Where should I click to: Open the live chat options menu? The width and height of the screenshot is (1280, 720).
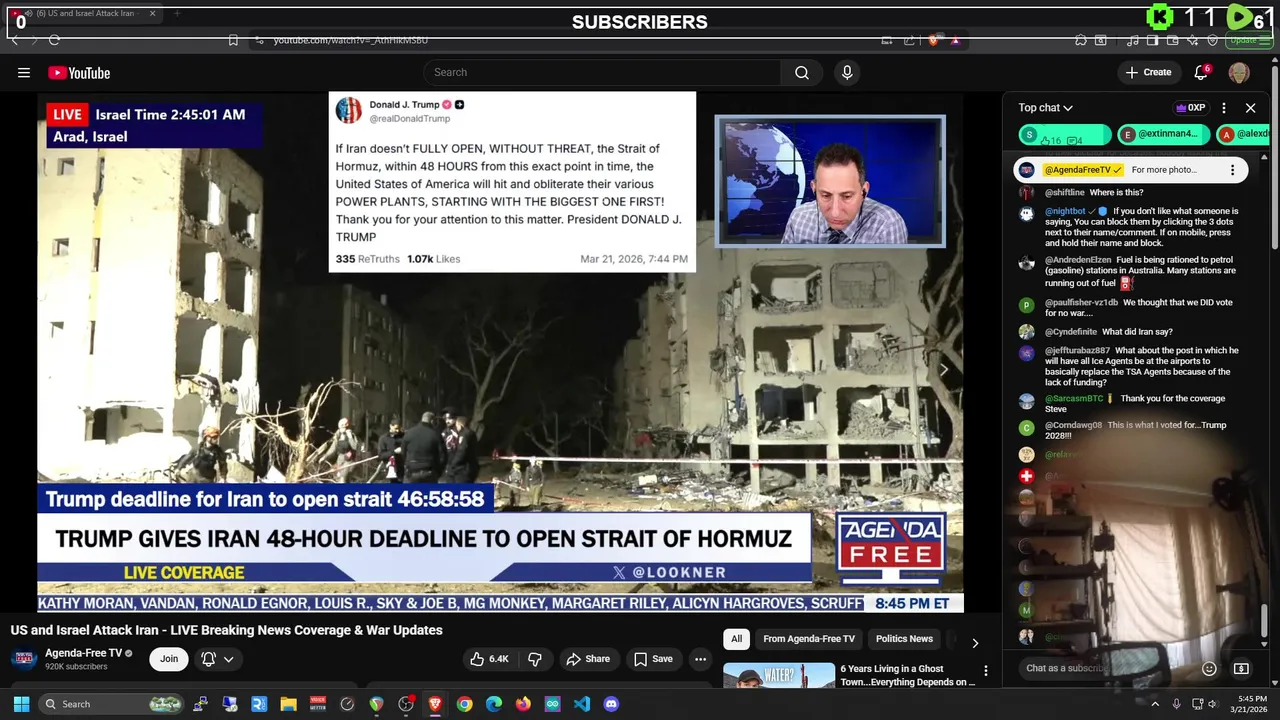pos(1223,108)
